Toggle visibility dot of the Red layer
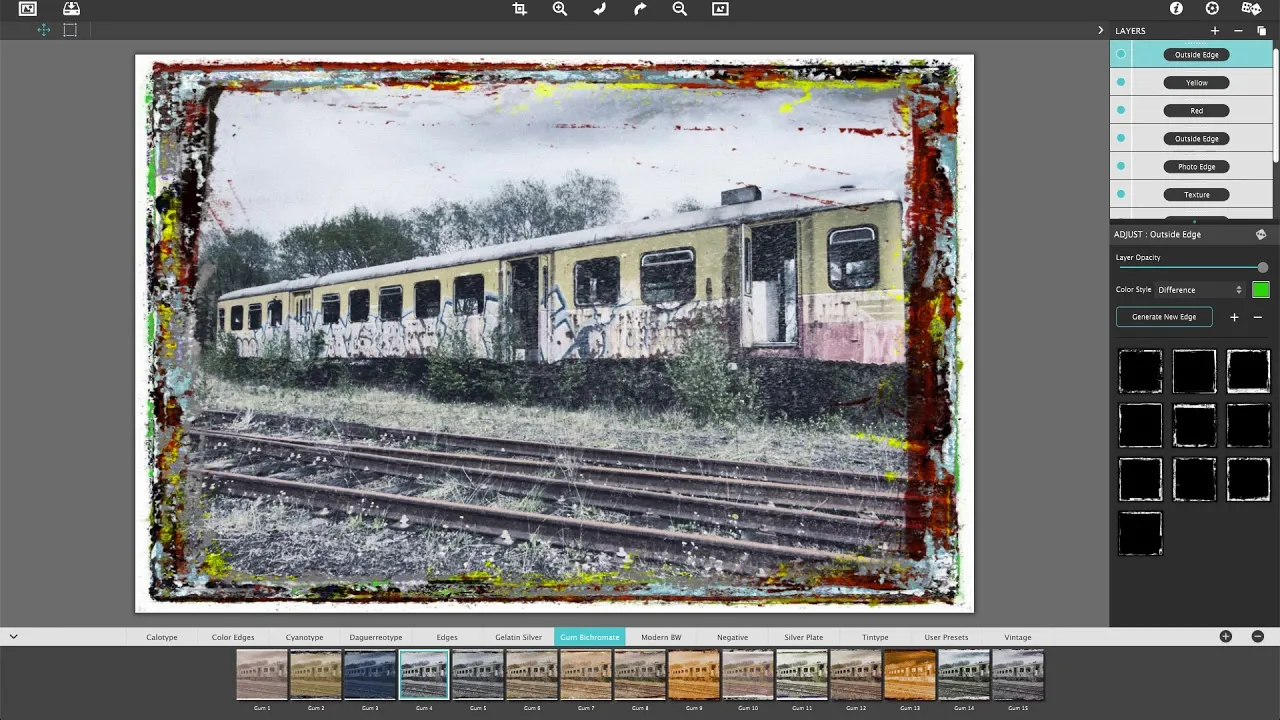Screen dimensions: 1280x720 point(1121,110)
